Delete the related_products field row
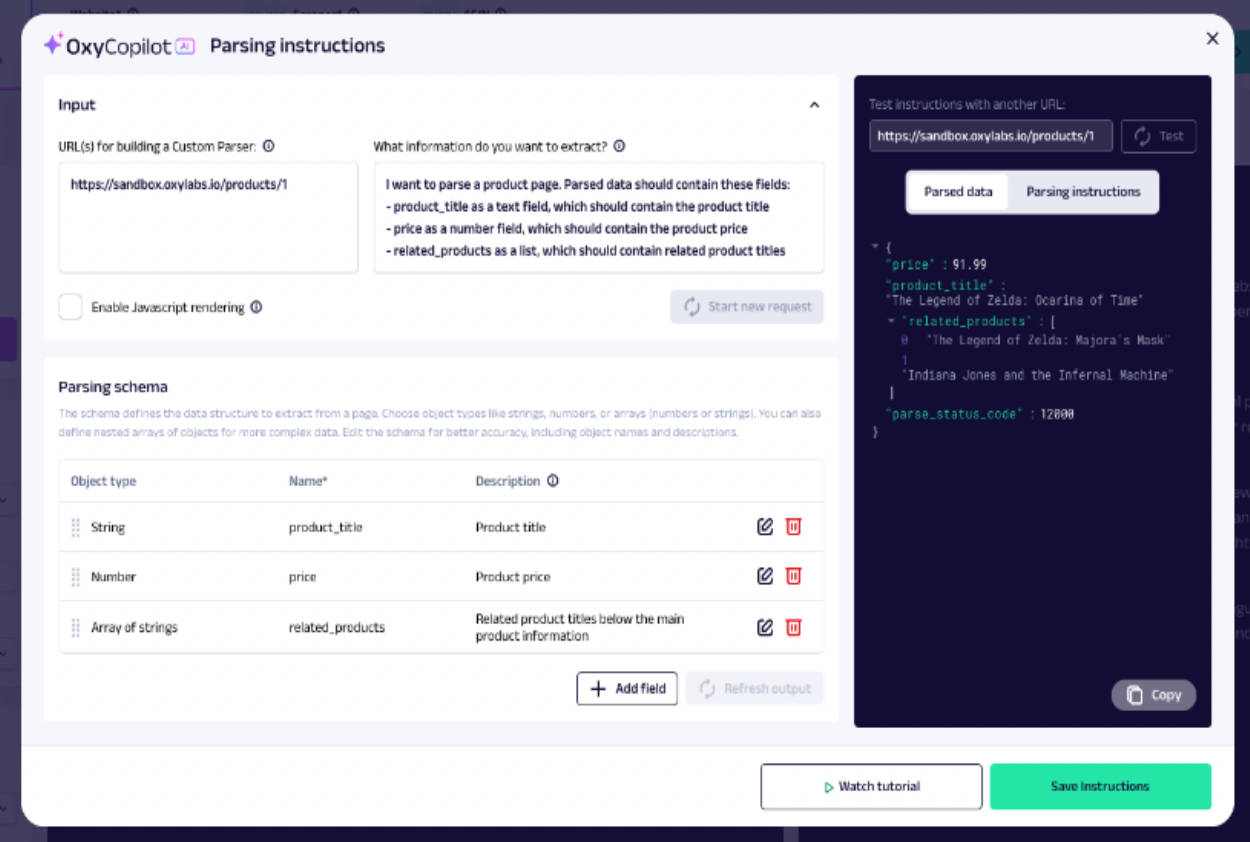1250x842 pixels. click(x=793, y=627)
